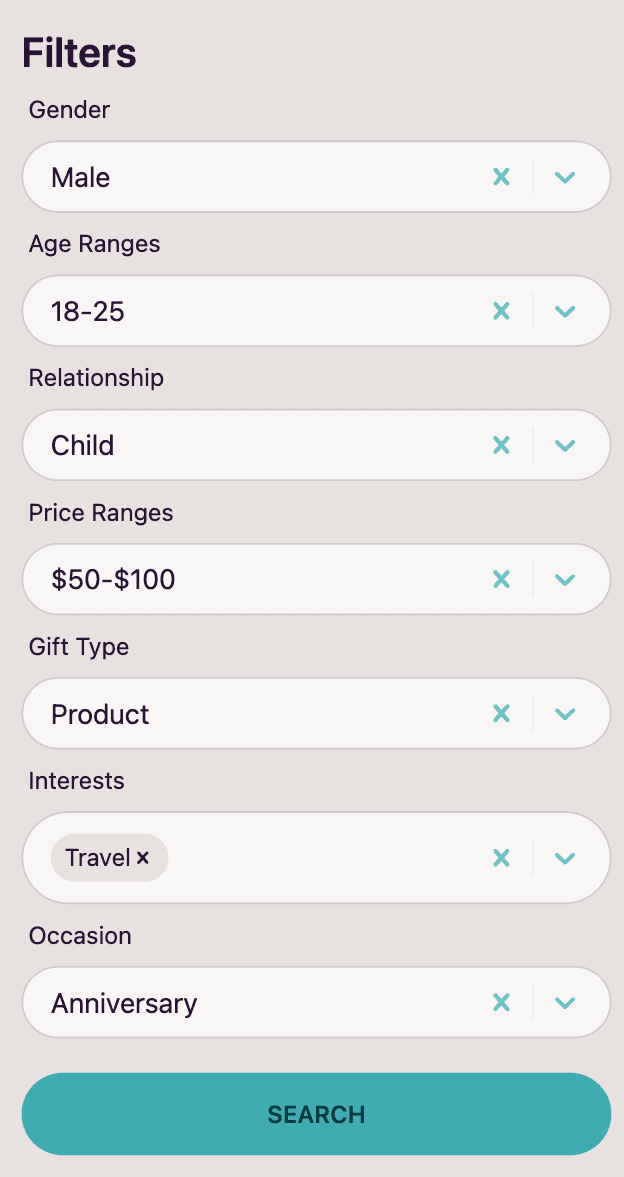Open the Age Ranges dropdown arrow

565,311
